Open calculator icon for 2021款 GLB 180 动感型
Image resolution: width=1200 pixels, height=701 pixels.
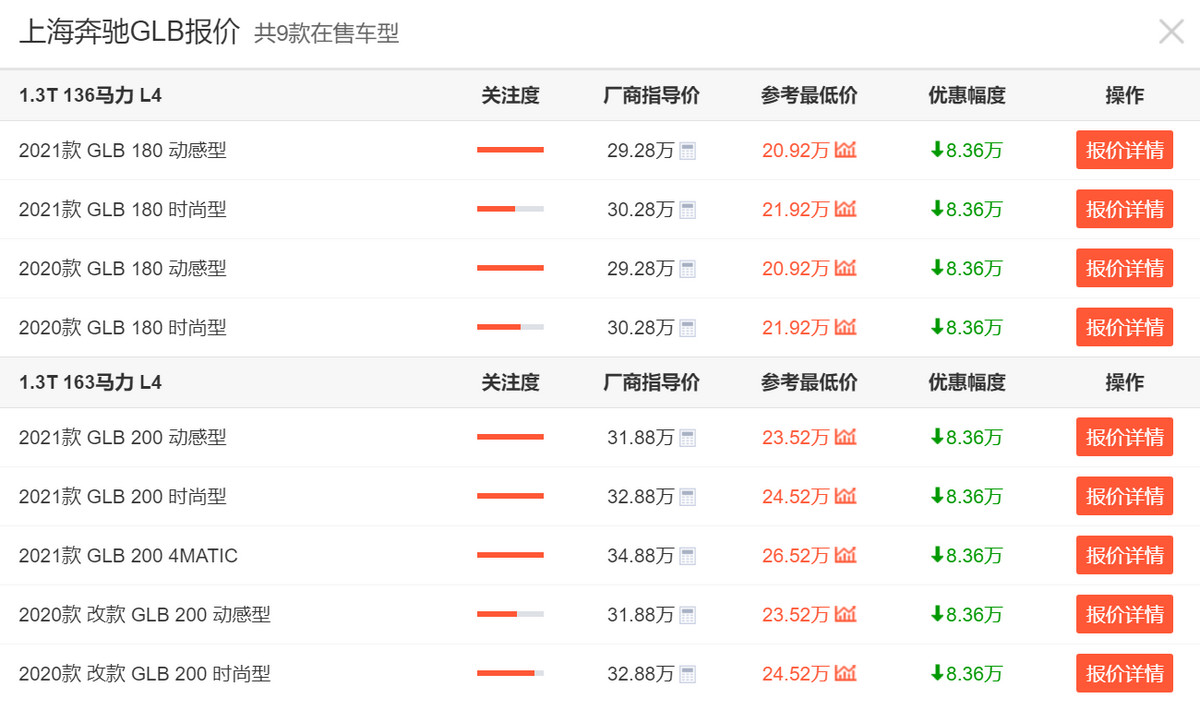[x=688, y=151]
